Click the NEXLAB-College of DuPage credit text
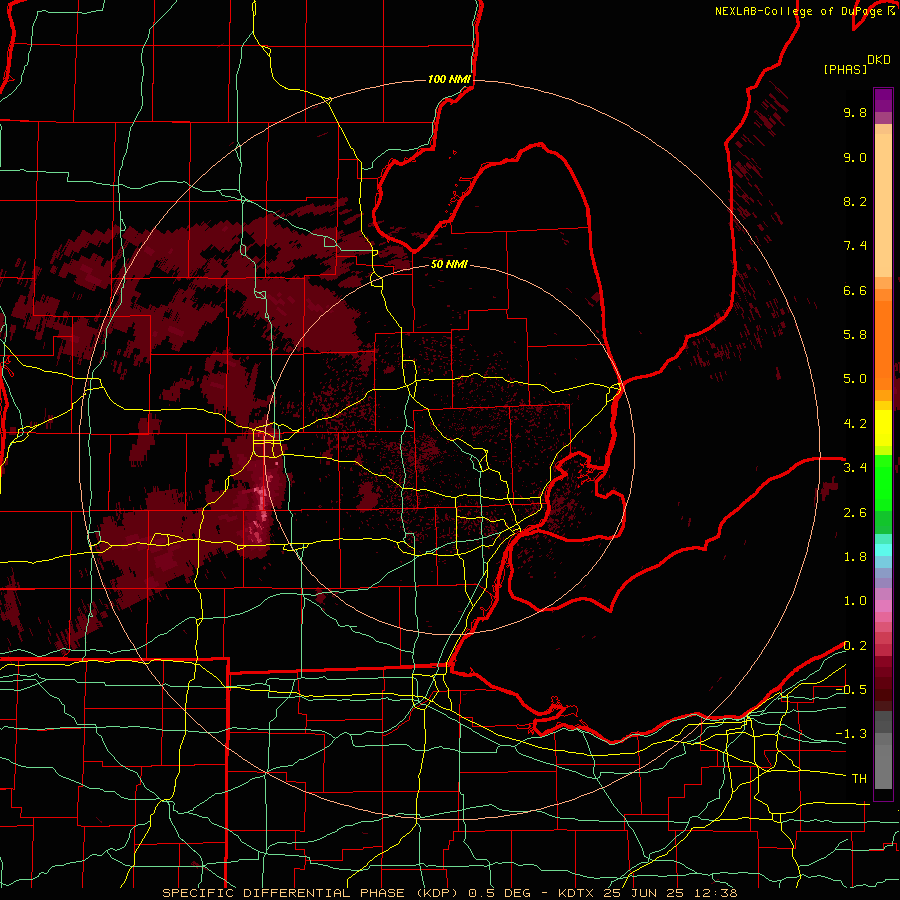This screenshot has height=900, width=900. (x=801, y=11)
